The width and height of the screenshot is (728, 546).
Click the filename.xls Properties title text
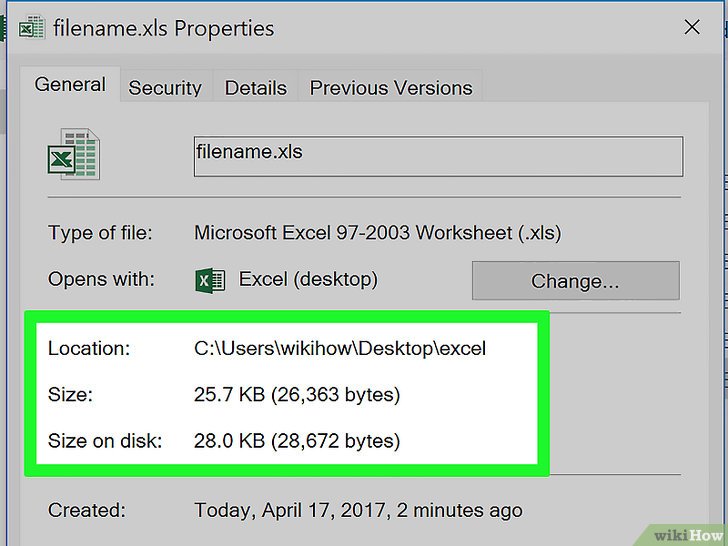[x=163, y=28]
